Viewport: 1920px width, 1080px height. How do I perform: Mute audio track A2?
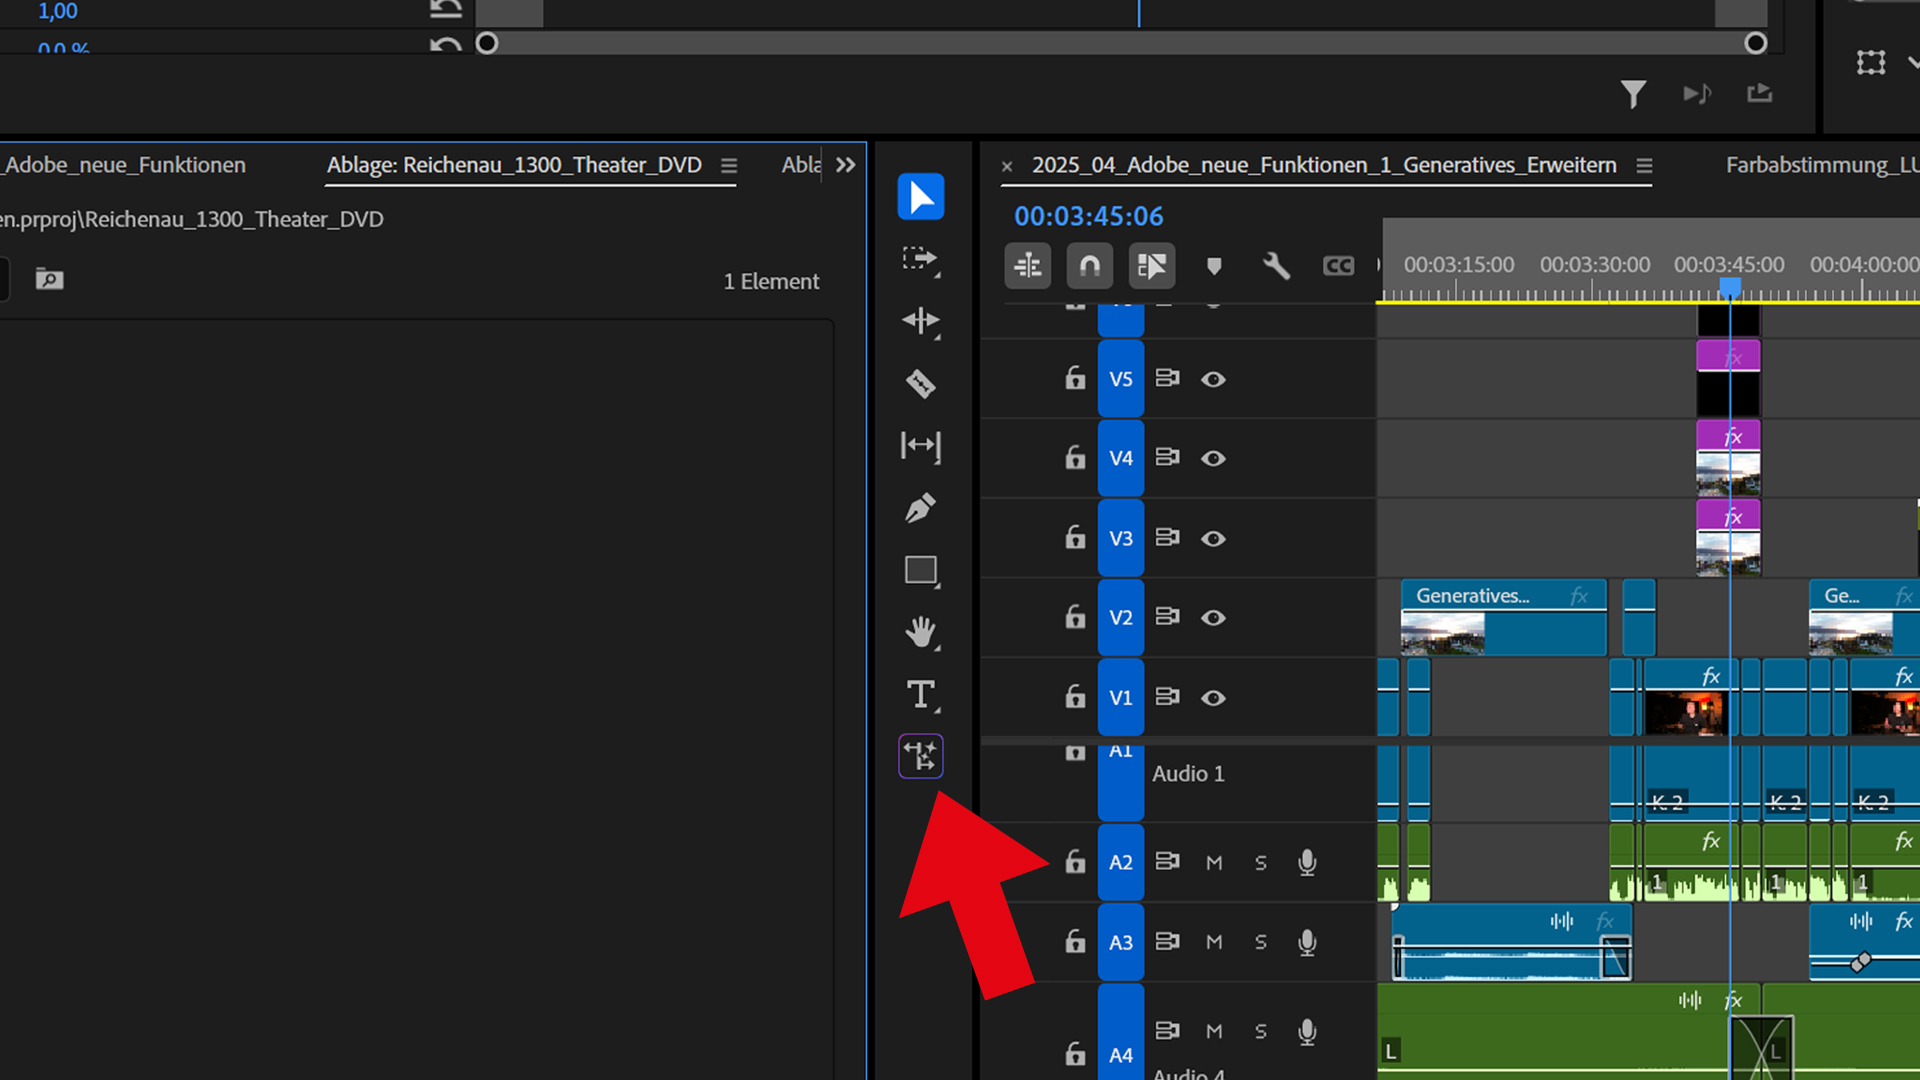pyautogui.click(x=1214, y=862)
